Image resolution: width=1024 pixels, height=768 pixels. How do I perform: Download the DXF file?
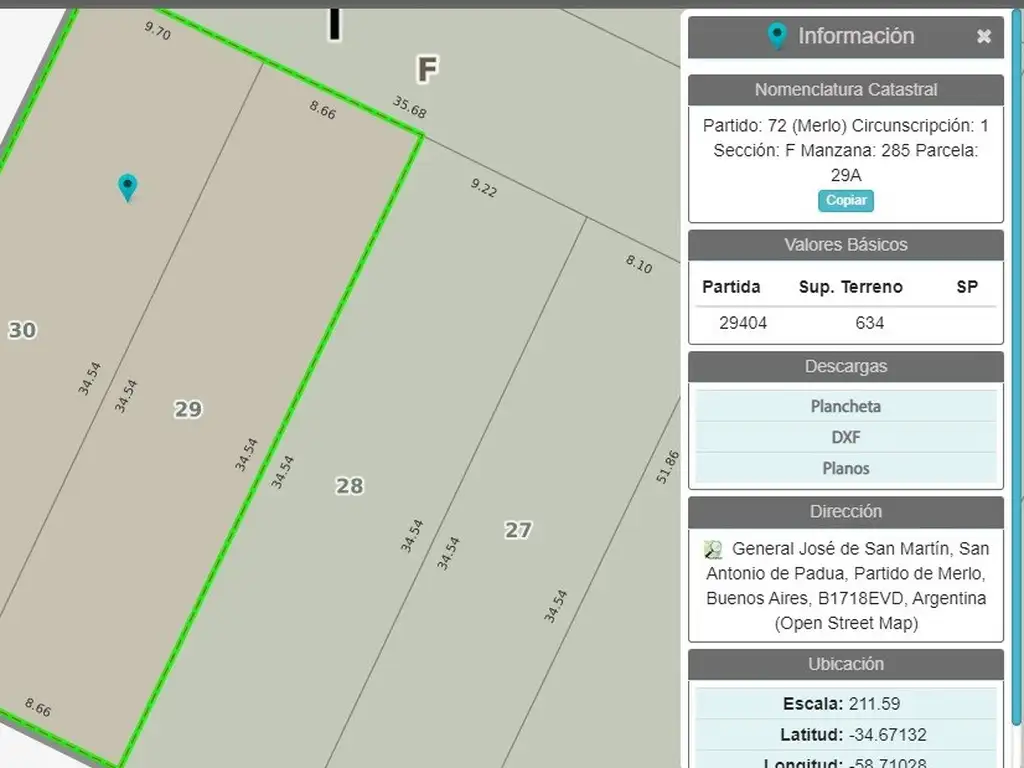[845, 437]
